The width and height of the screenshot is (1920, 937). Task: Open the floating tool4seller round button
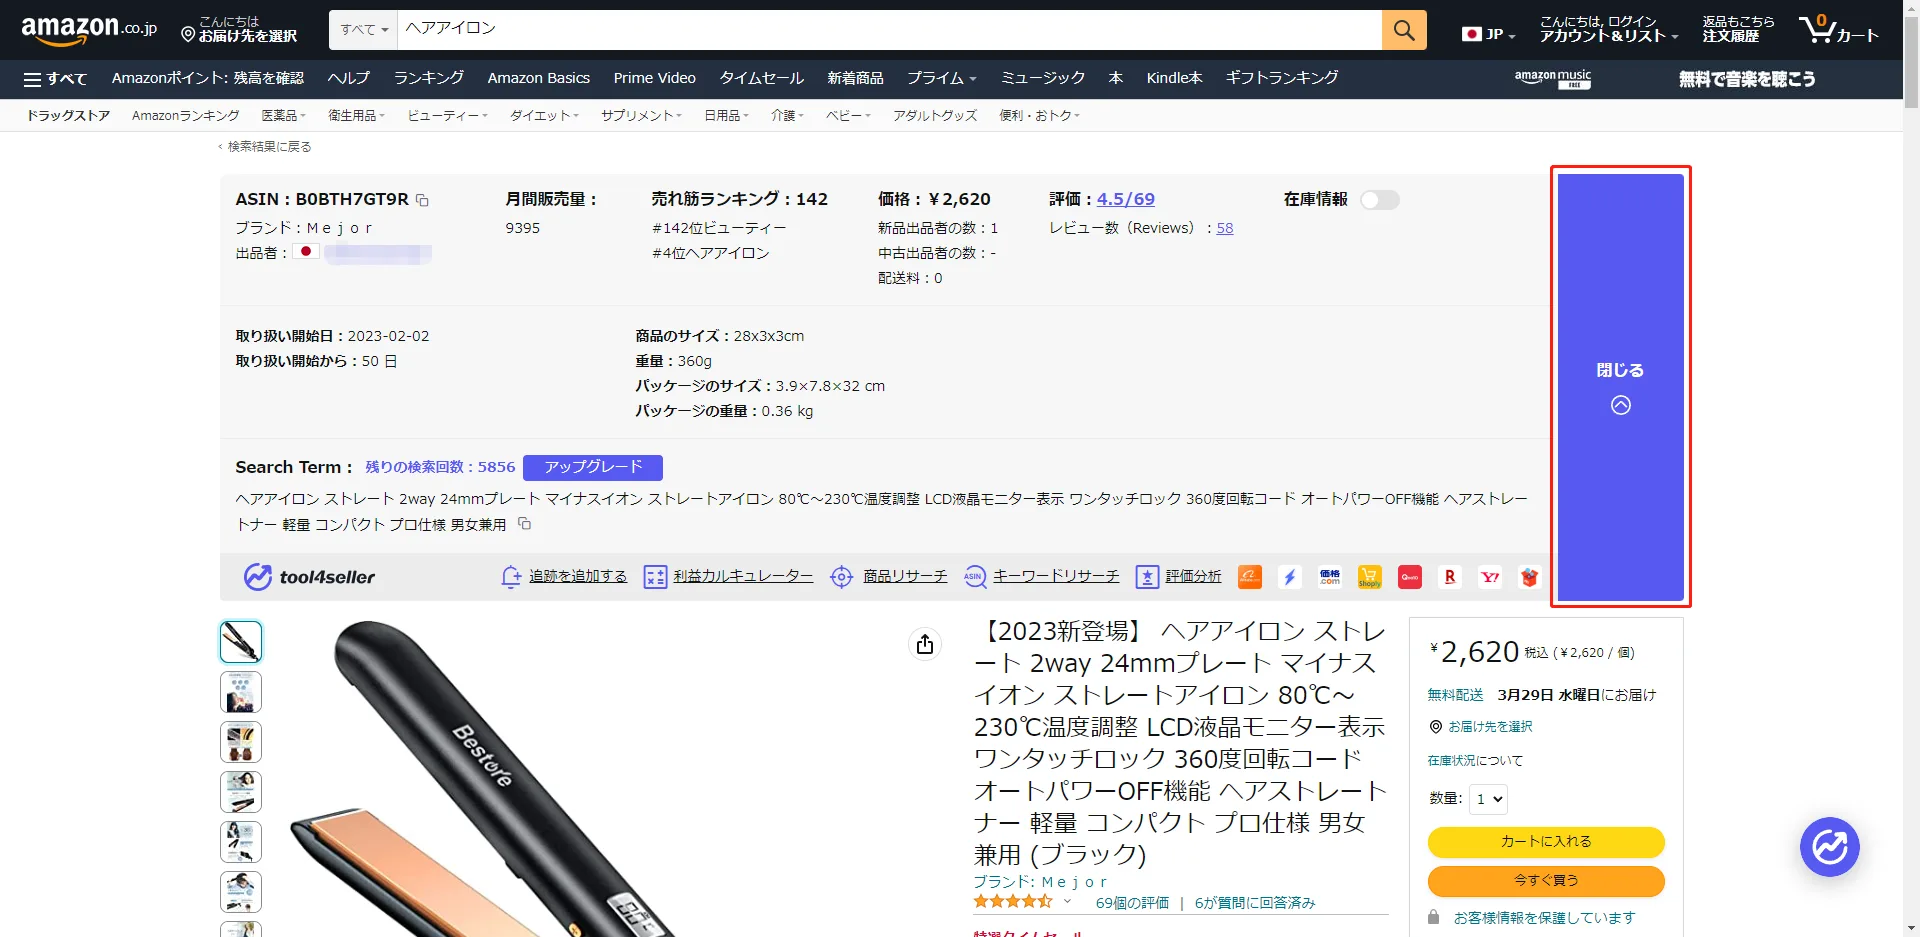(x=1830, y=847)
